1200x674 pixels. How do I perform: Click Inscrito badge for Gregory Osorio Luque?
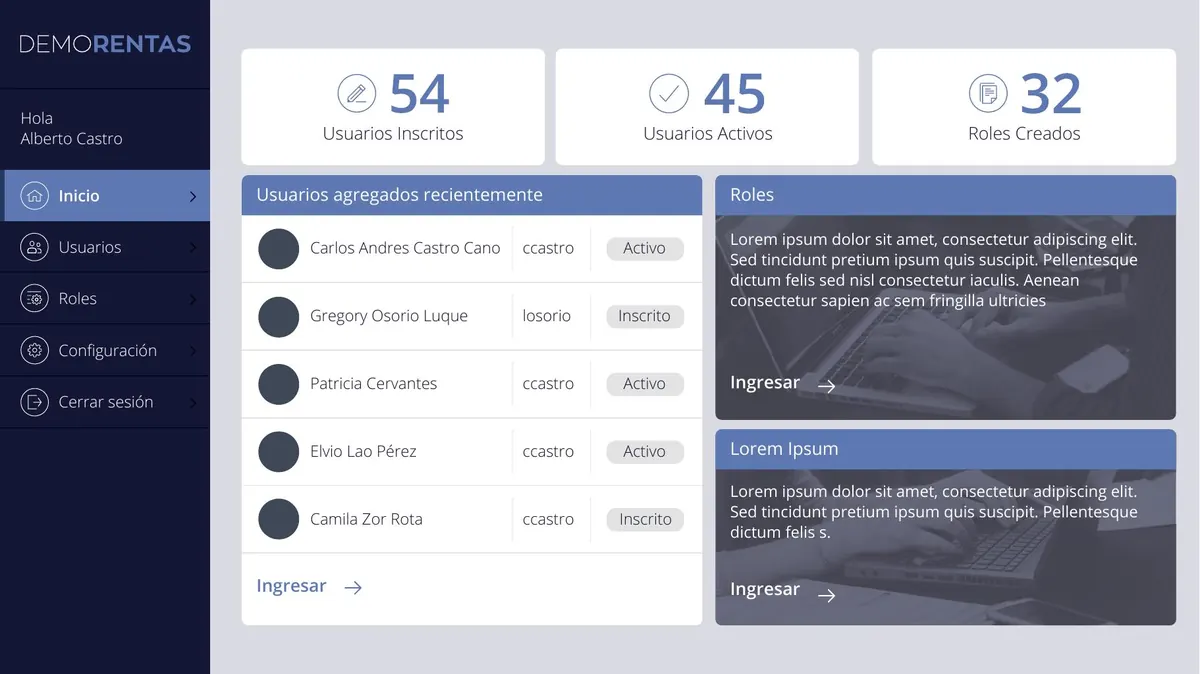(x=645, y=316)
